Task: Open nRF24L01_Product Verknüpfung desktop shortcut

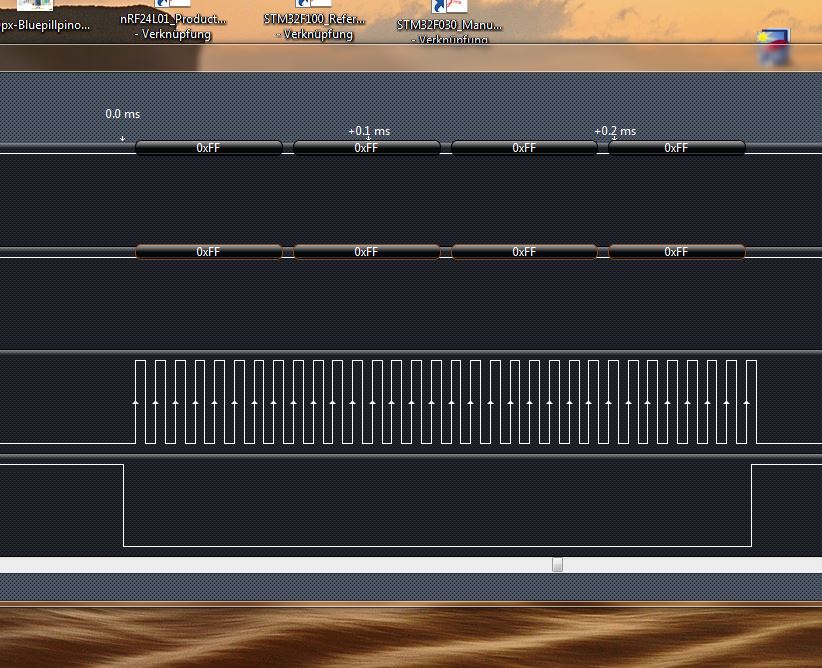Action: coord(173,21)
